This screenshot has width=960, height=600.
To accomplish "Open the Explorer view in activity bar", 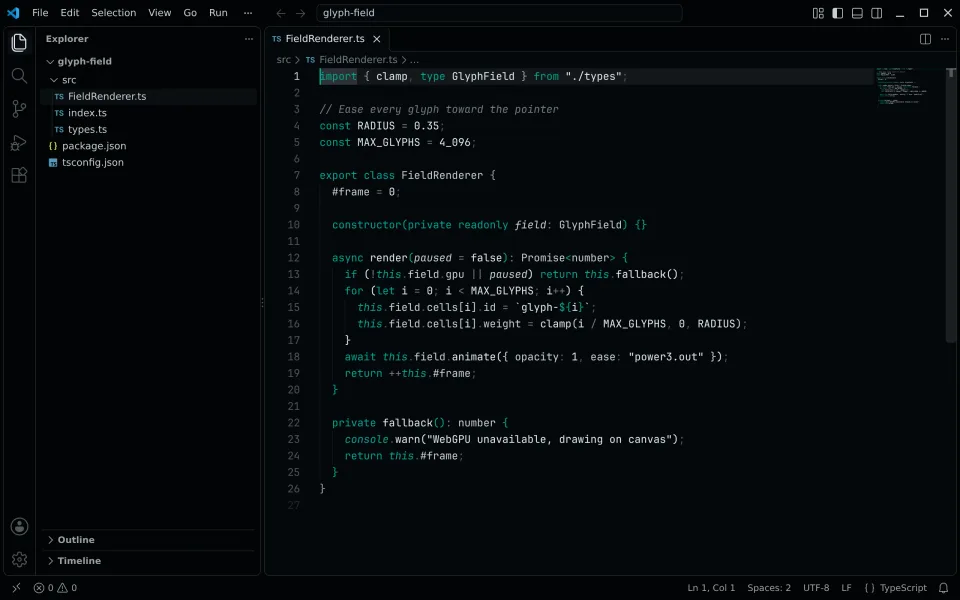I will 19,42.
